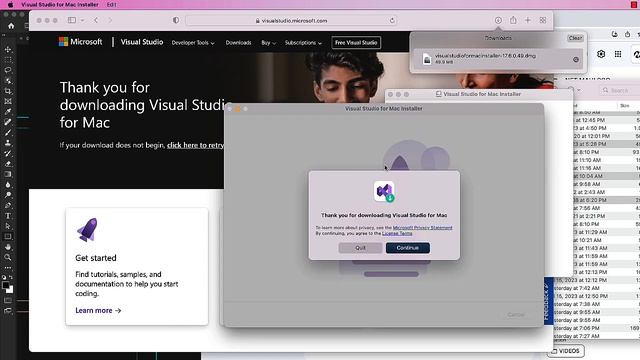The width and height of the screenshot is (640, 360).
Task: Click the Safari share icon
Action: click(x=513, y=20)
